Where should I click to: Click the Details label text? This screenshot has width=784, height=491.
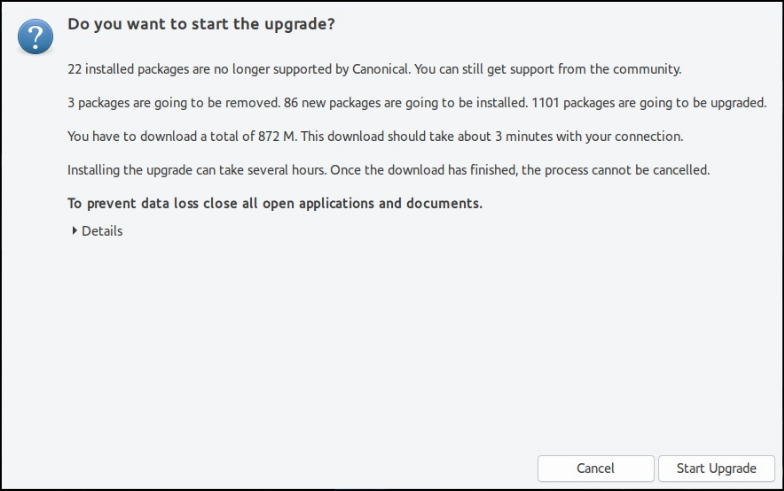(102, 231)
